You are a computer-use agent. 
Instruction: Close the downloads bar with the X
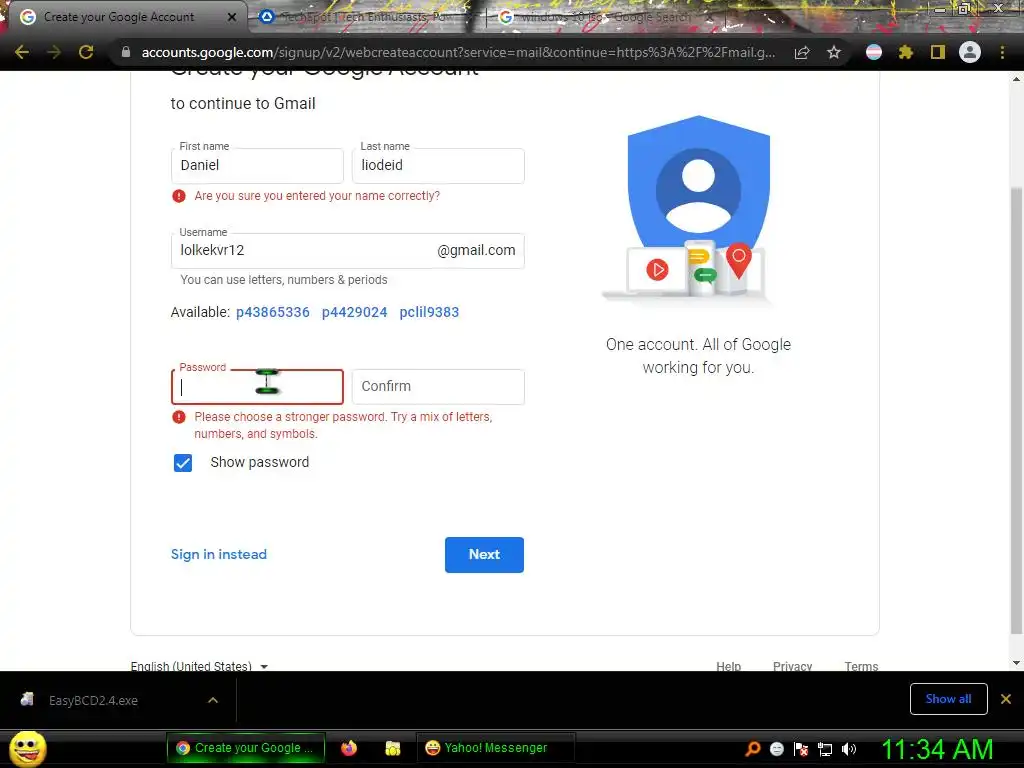tap(1006, 699)
